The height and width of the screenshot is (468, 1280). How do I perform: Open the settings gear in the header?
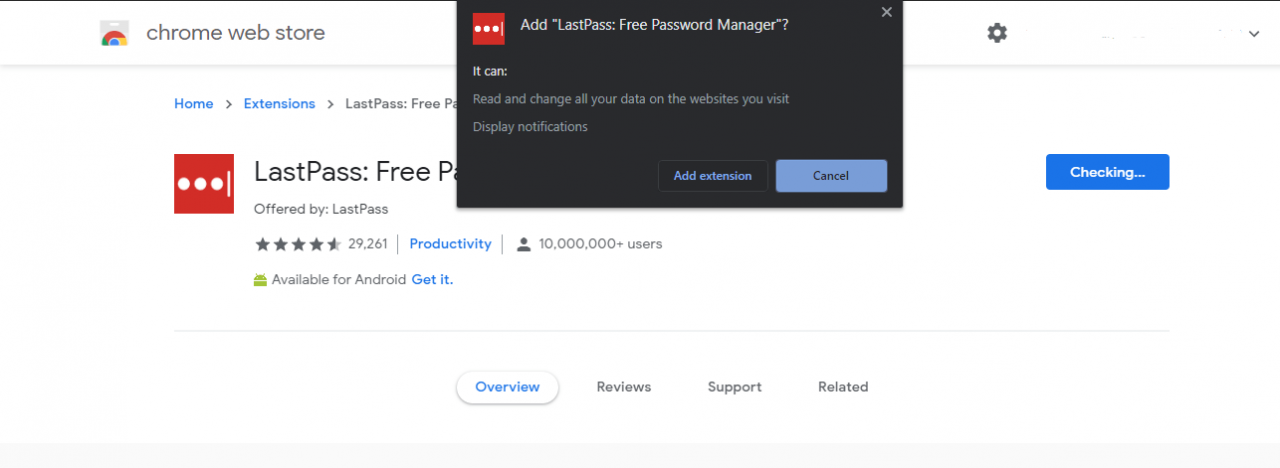tap(997, 33)
